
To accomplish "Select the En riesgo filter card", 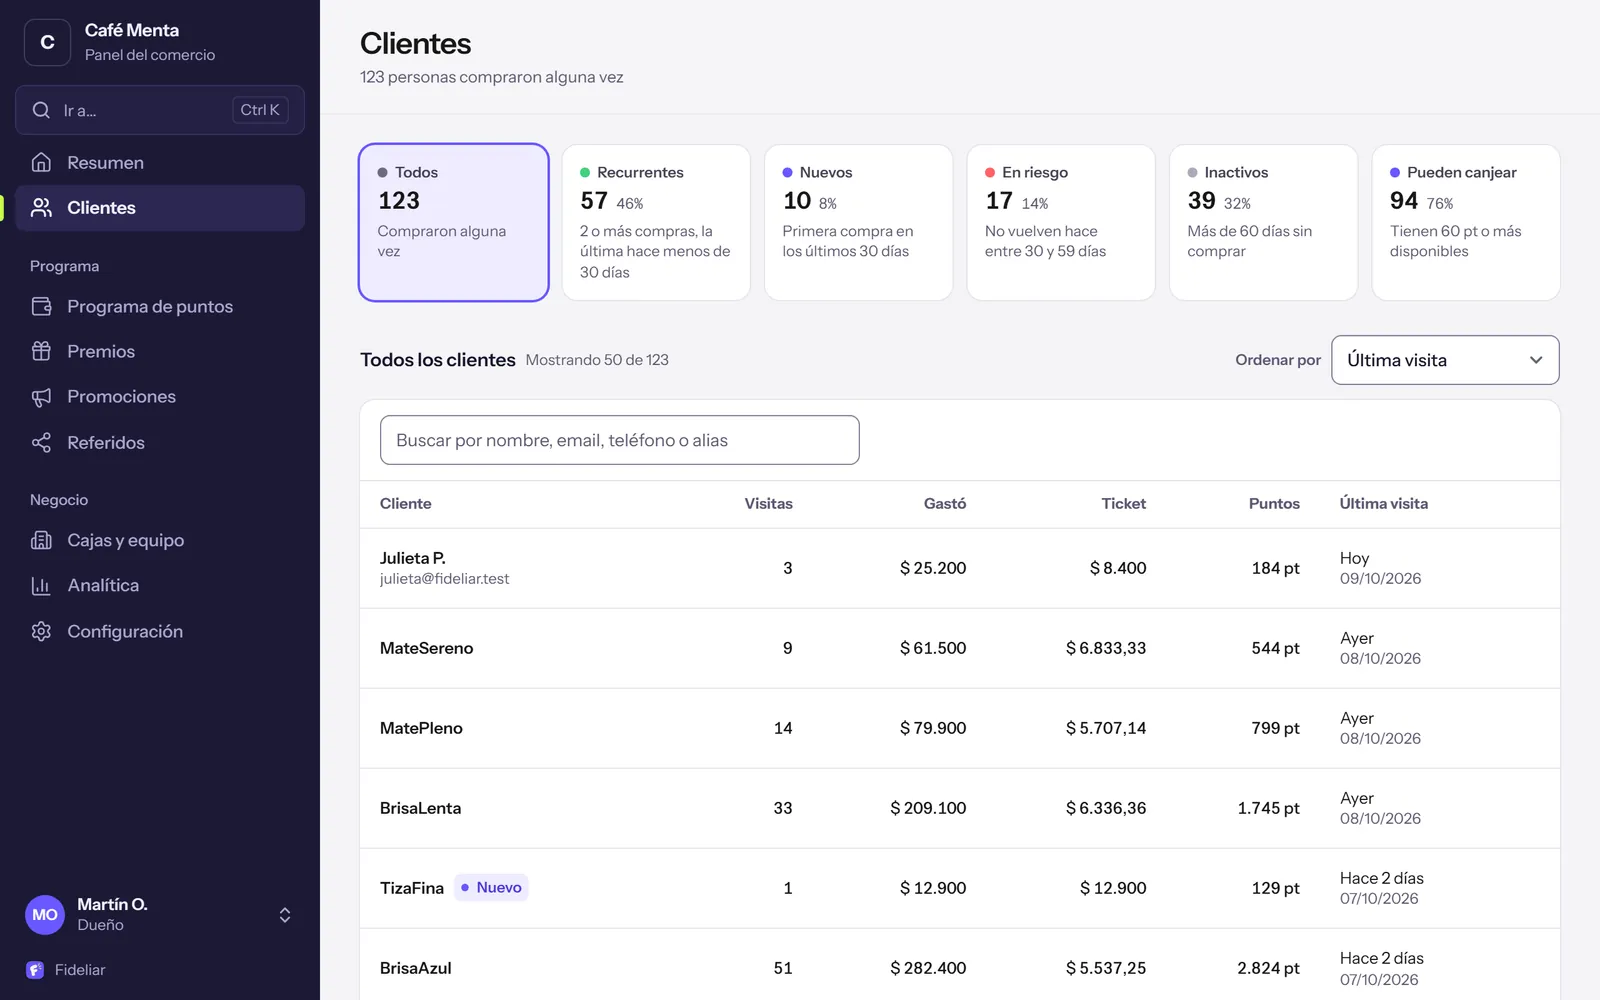I will (1061, 222).
